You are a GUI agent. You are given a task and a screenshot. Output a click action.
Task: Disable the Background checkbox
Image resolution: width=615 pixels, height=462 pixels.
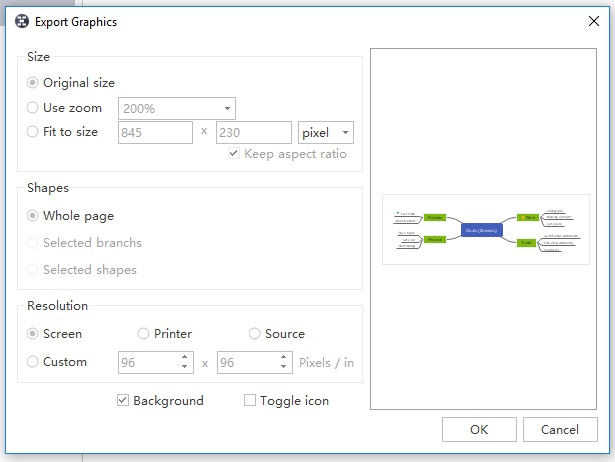click(123, 401)
